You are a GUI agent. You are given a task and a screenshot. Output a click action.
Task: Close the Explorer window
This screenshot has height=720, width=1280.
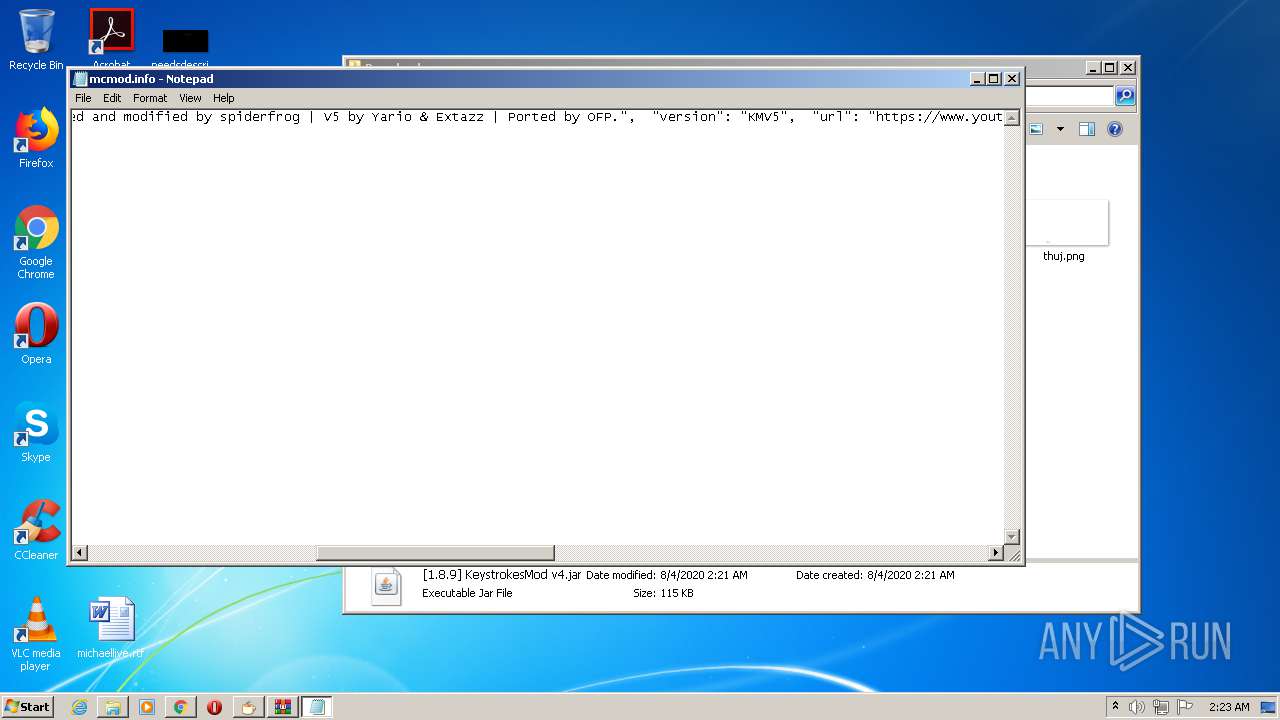click(1128, 67)
